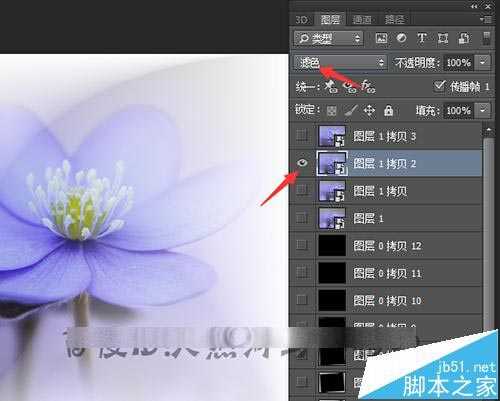Viewport: 500px width, 401px height.
Task: Select layer name 图层 0 拷贝 12
Action: coord(387,246)
